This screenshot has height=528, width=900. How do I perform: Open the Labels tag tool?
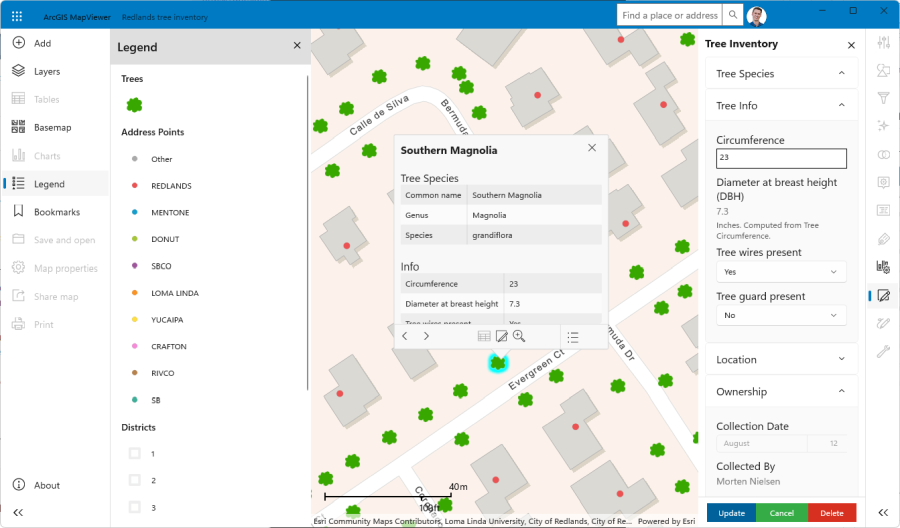tap(883, 239)
